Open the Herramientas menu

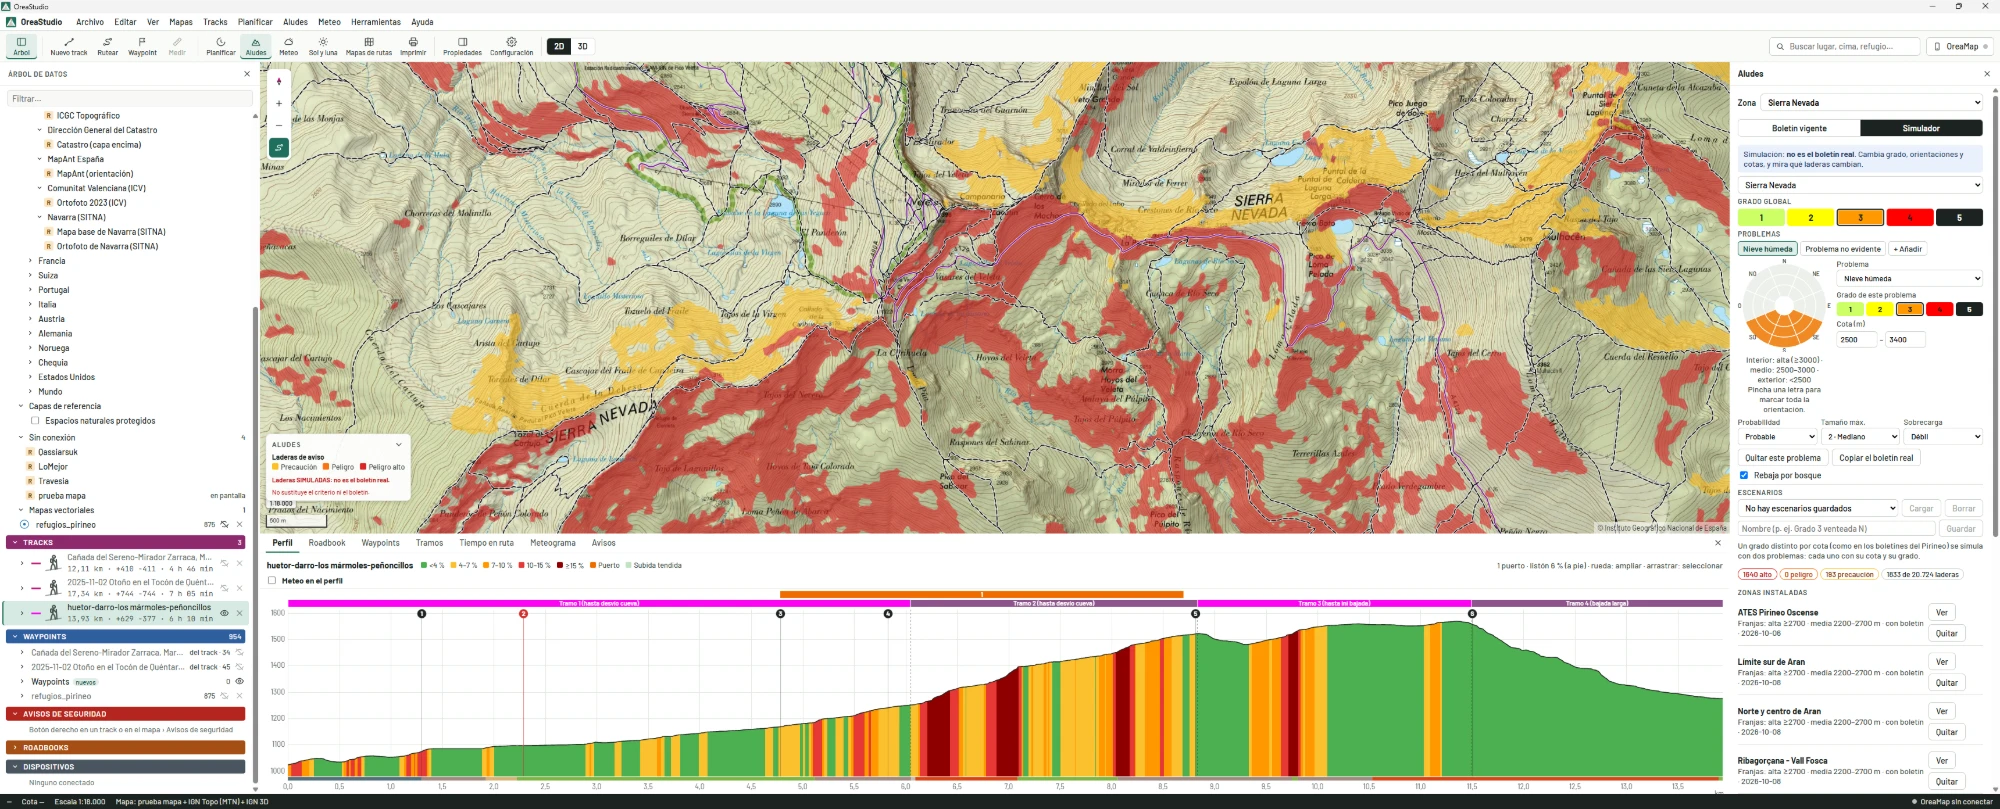376,22
